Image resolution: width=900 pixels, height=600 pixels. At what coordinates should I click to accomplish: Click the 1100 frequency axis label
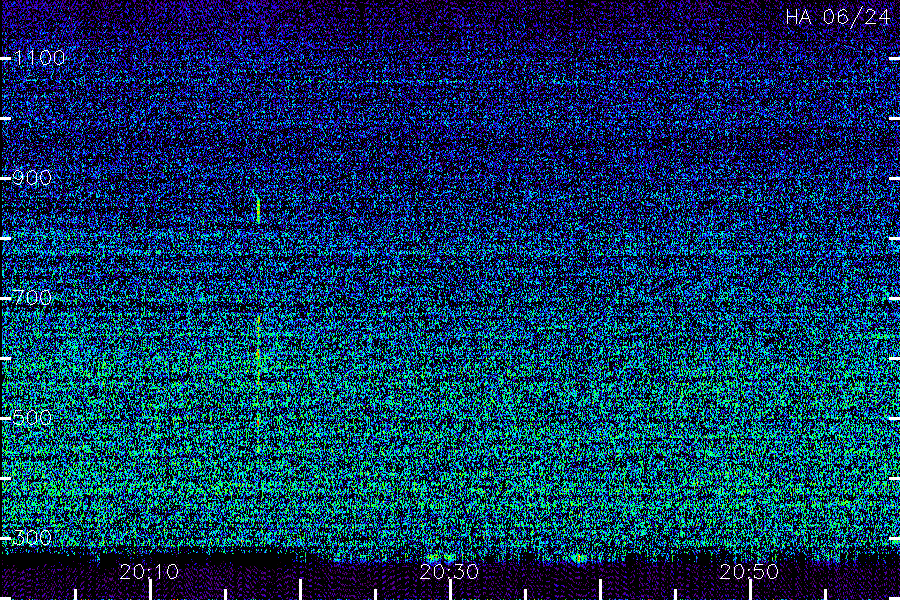pos(39,58)
